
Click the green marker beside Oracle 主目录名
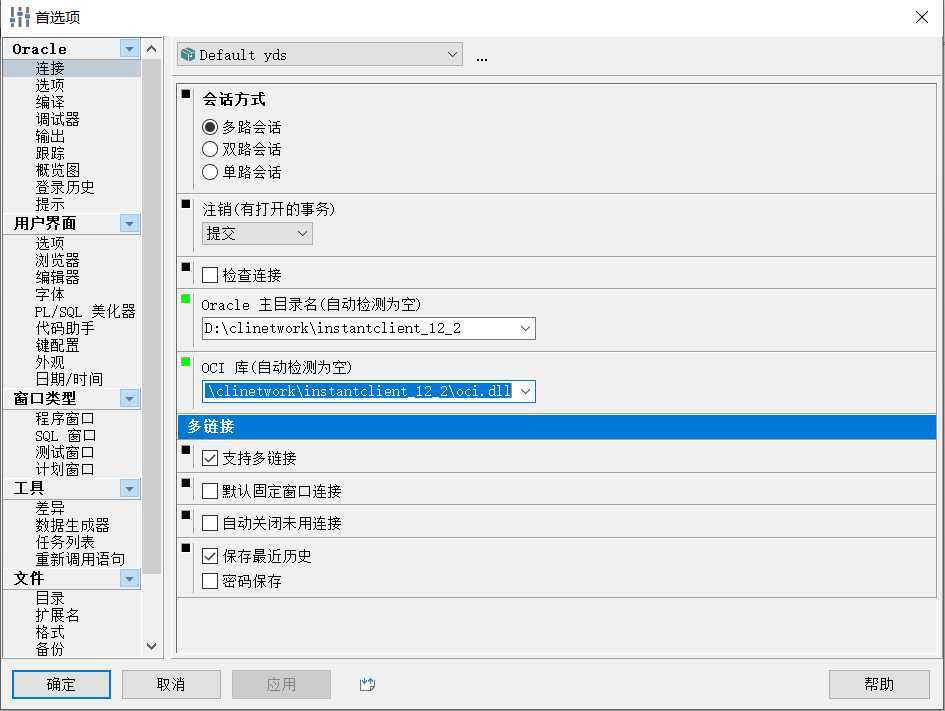186,299
